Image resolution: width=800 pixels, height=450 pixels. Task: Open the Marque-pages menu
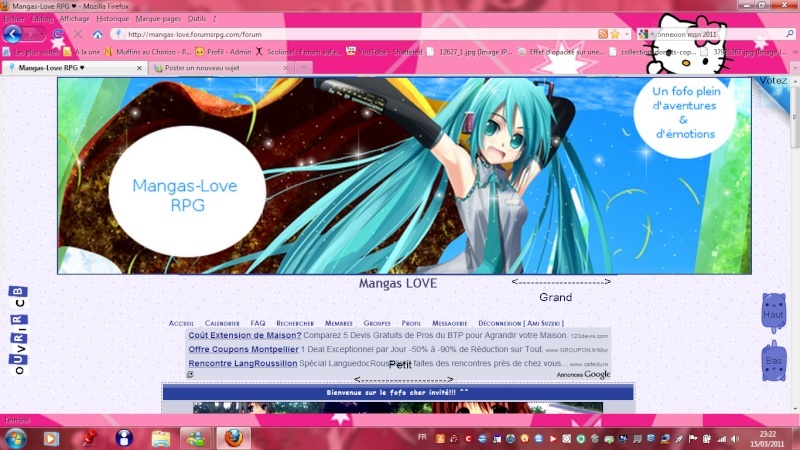click(158, 18)
